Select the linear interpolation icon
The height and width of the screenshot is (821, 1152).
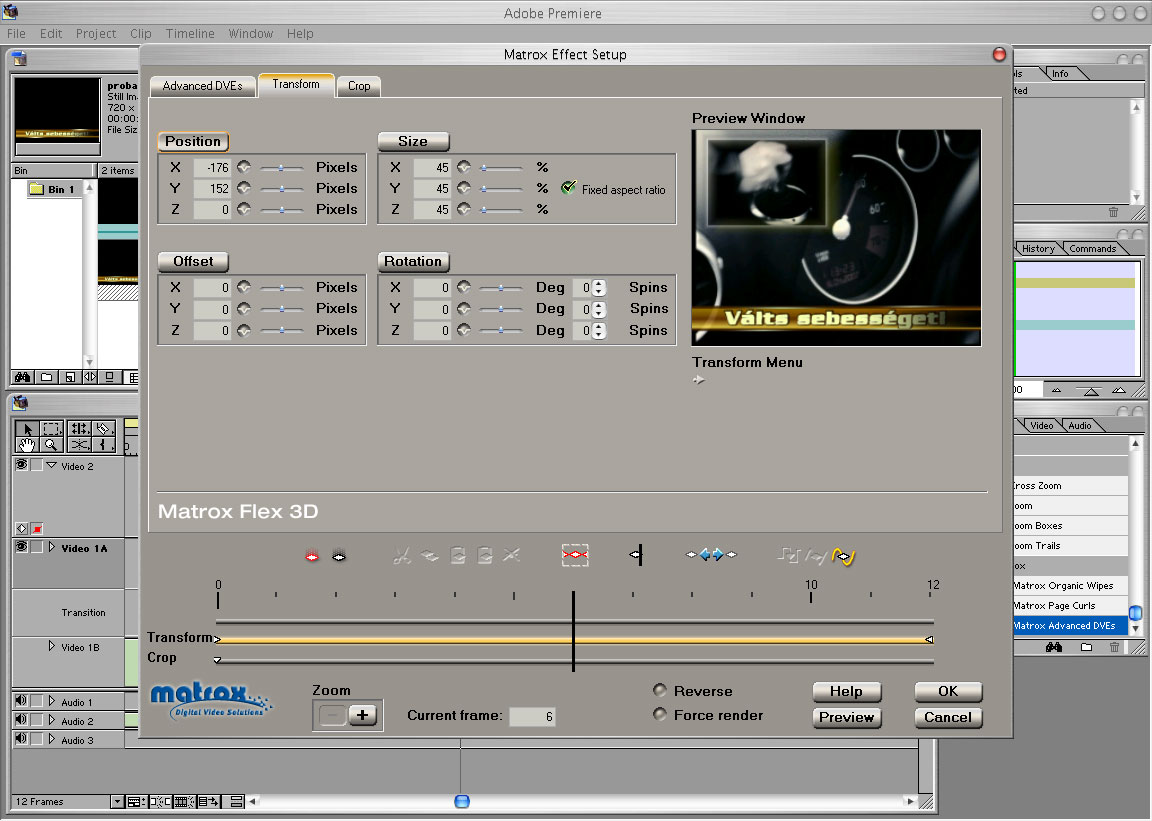[x=816, y=556]
